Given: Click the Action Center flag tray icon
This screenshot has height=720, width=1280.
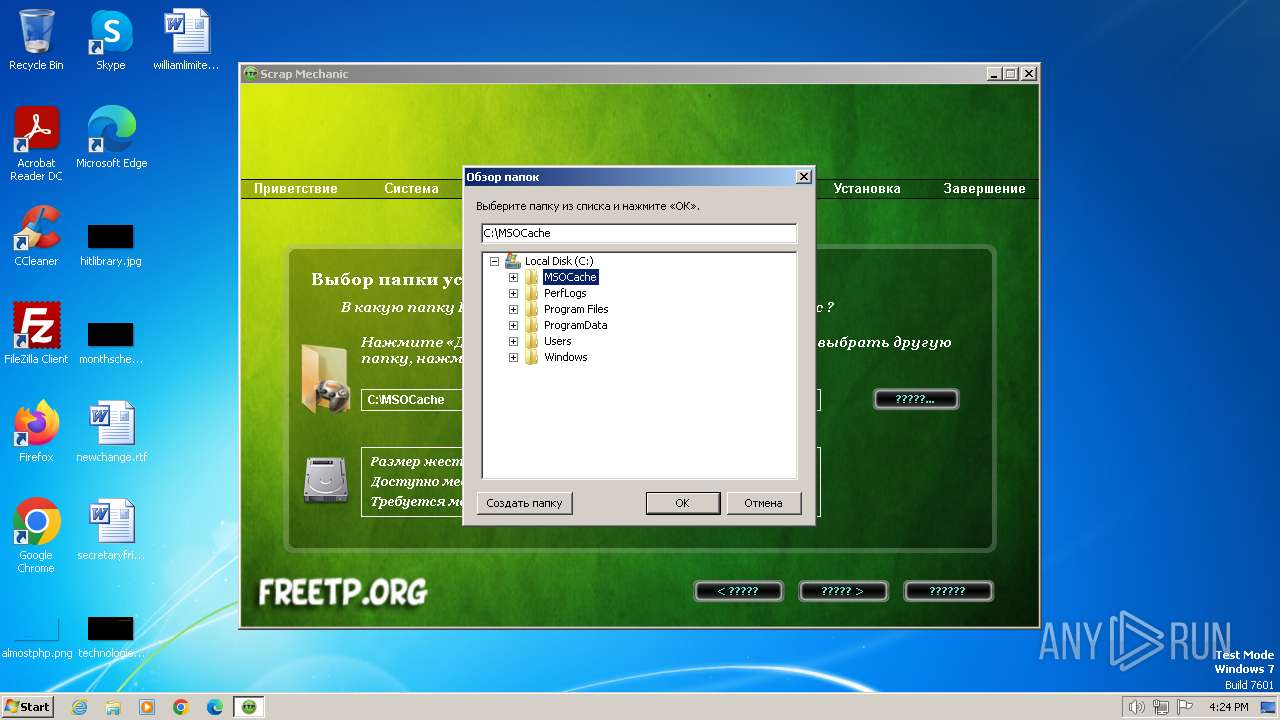Looking at the screenshot, I should [x=1185, y=707].
